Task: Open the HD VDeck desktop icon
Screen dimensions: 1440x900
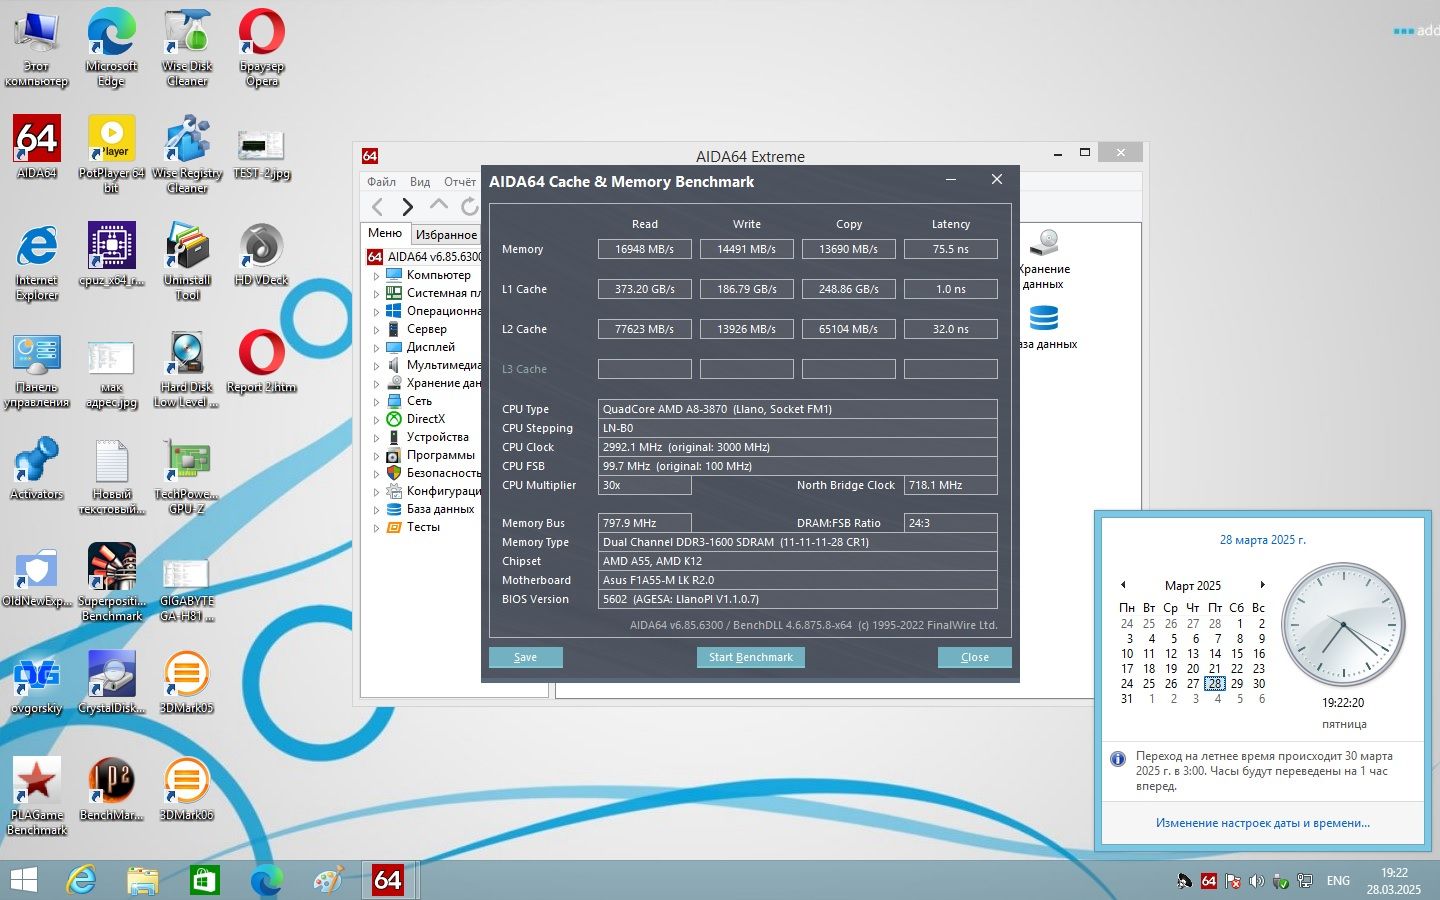Action: point(261,254)
